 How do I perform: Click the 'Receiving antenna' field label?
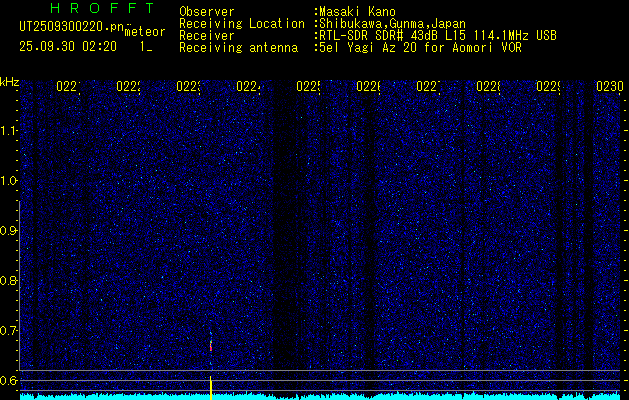238,48
